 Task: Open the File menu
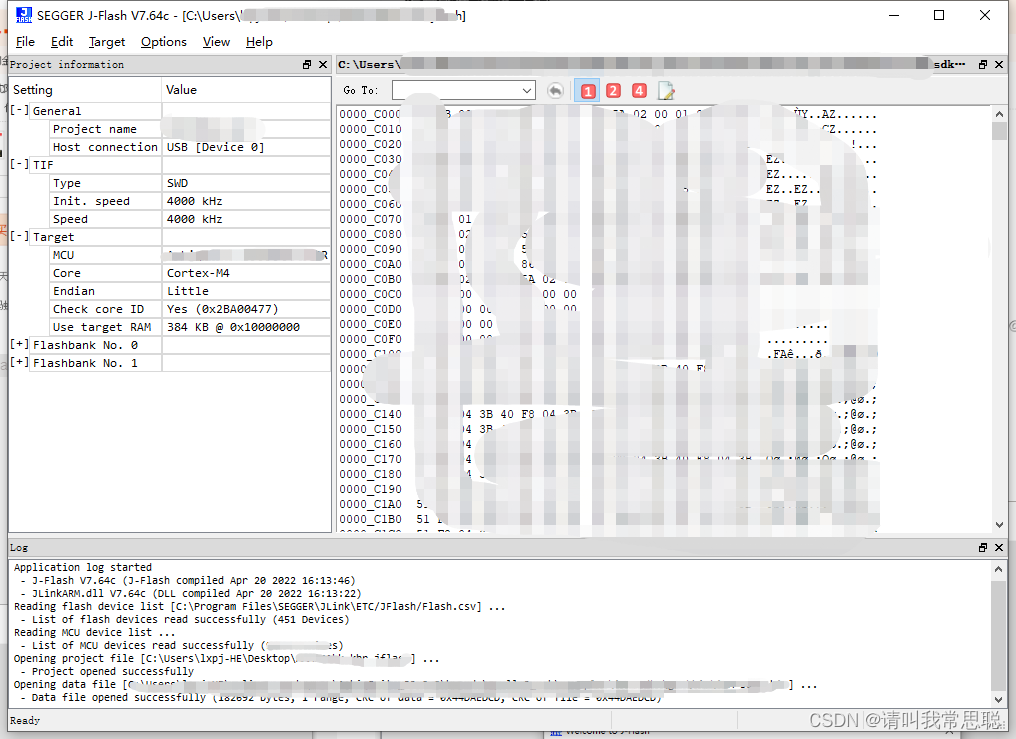point(25,41)
